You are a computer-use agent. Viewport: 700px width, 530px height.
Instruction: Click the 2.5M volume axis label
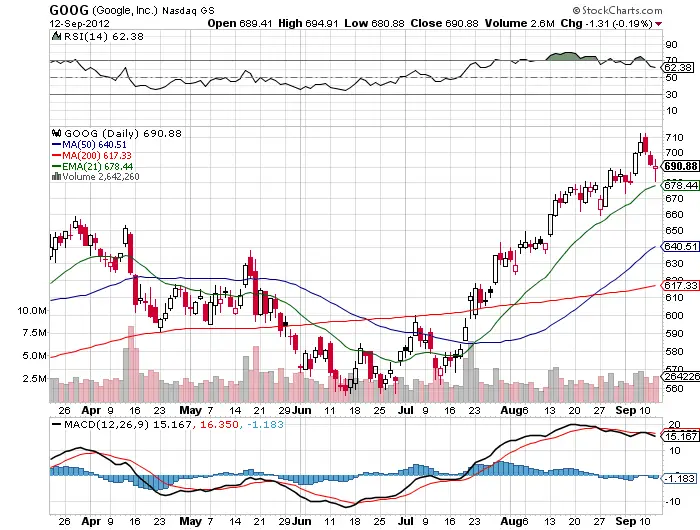pos(34,378)
